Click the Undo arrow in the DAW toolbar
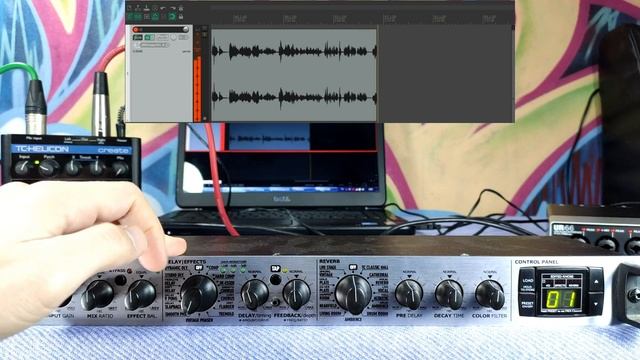The image size is (640, 360). 163,8
